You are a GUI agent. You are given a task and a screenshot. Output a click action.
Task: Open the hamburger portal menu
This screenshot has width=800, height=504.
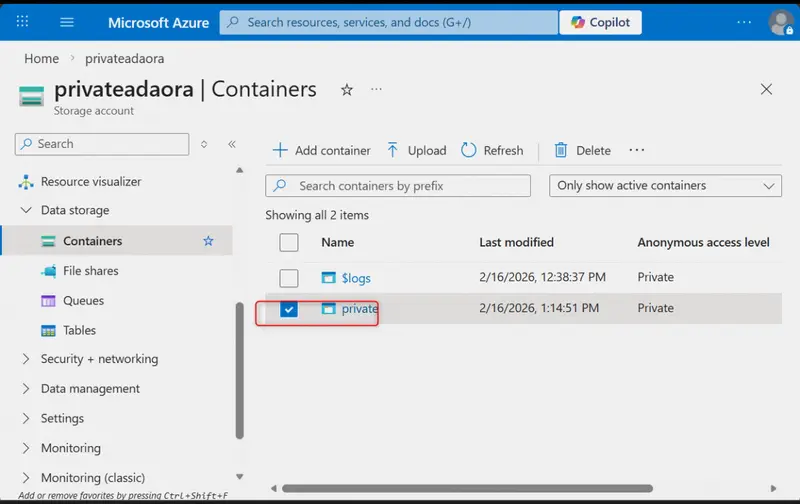(67, 22)
